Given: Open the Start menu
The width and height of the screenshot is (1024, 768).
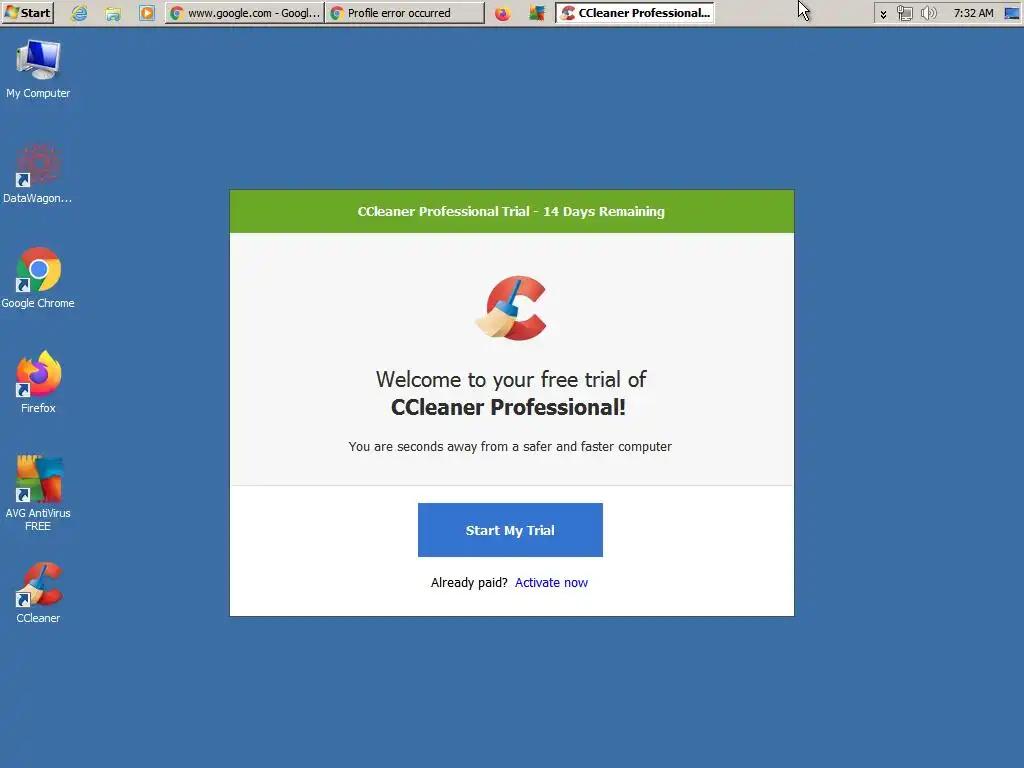Looking at the screenshot, I should pyautogui.click(x=27, y=12).
